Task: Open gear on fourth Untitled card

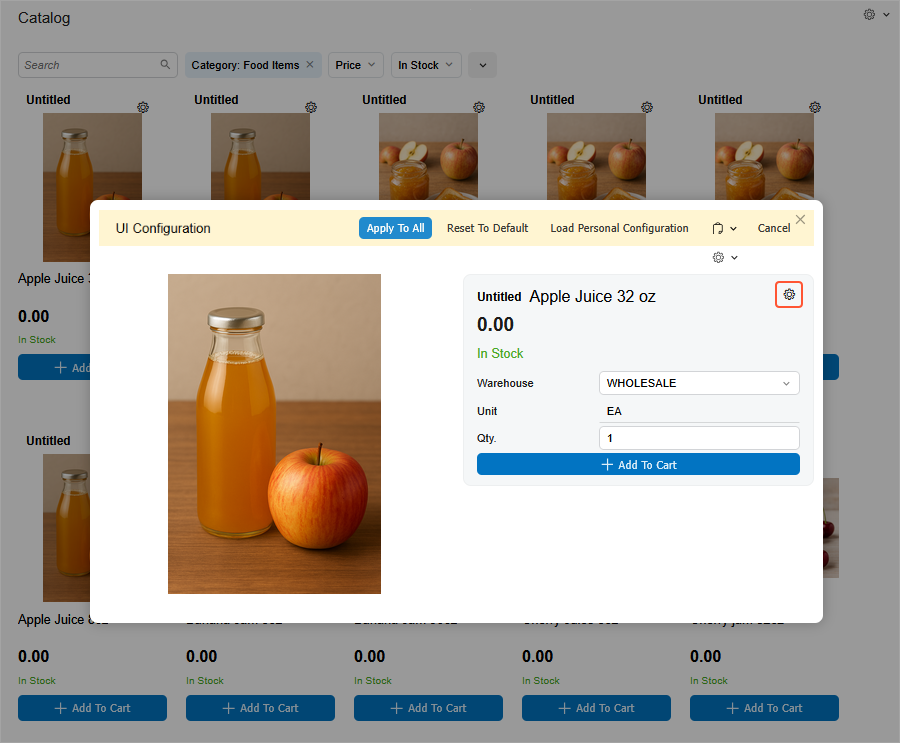Action: (x=647, y=107)
